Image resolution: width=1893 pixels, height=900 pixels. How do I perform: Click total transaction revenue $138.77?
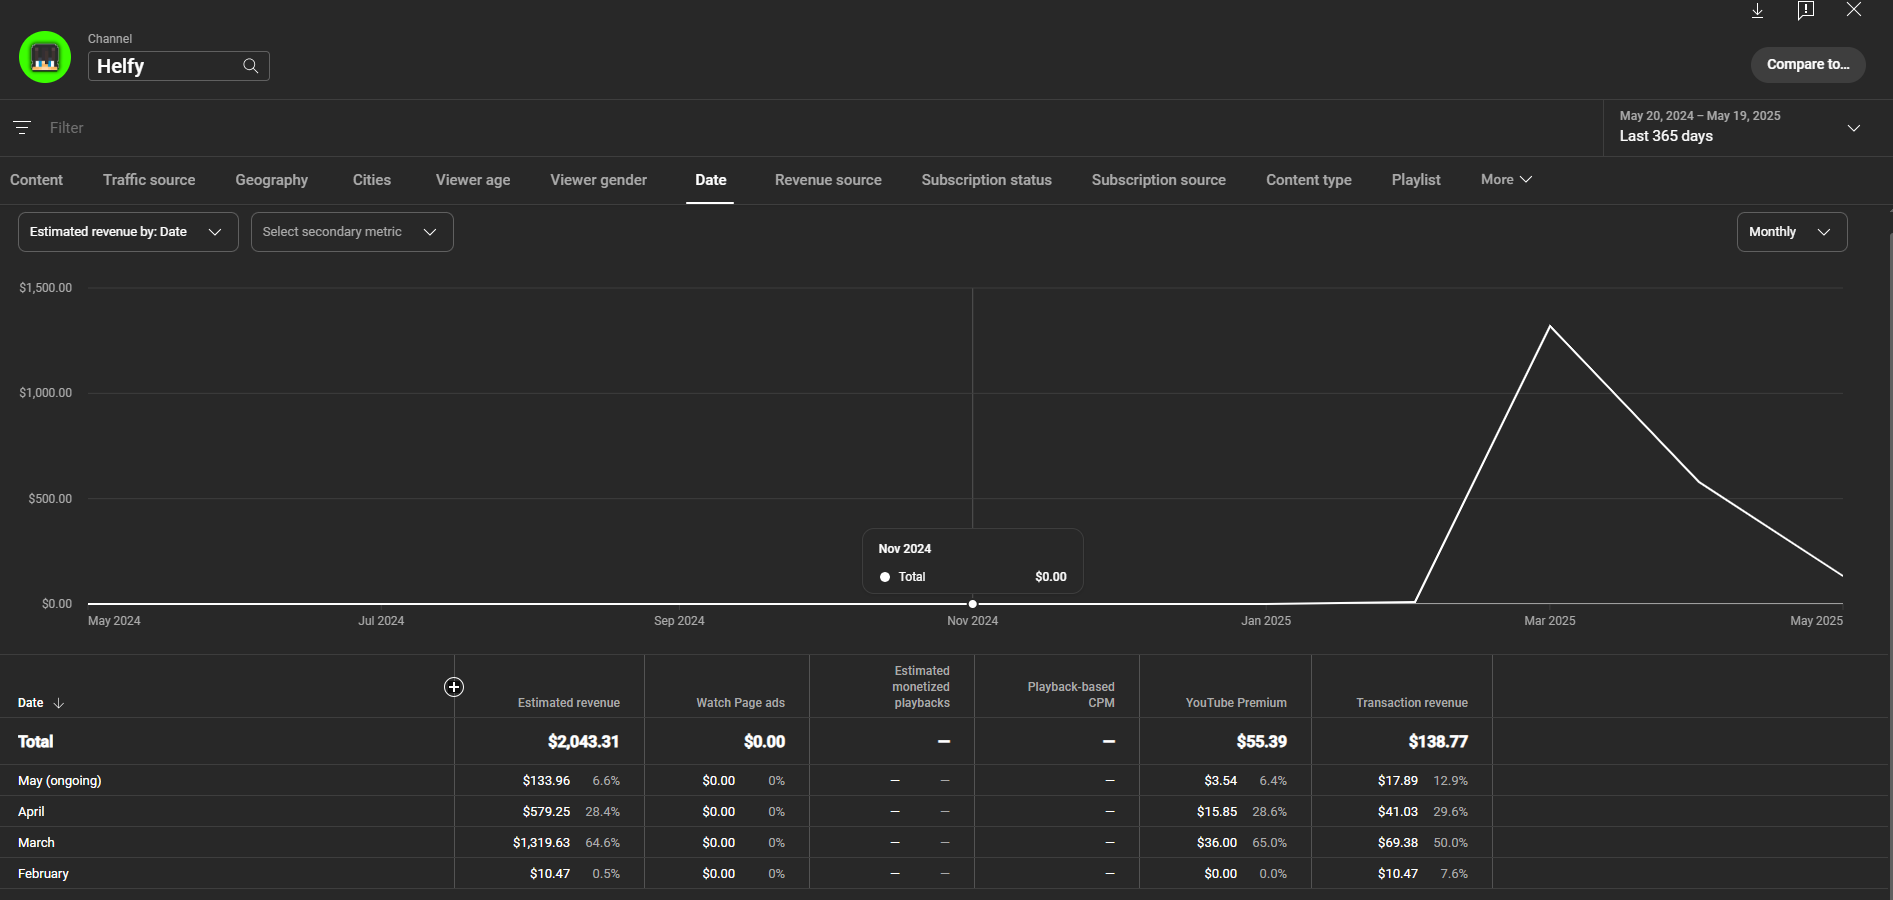tap(1438, 742)
